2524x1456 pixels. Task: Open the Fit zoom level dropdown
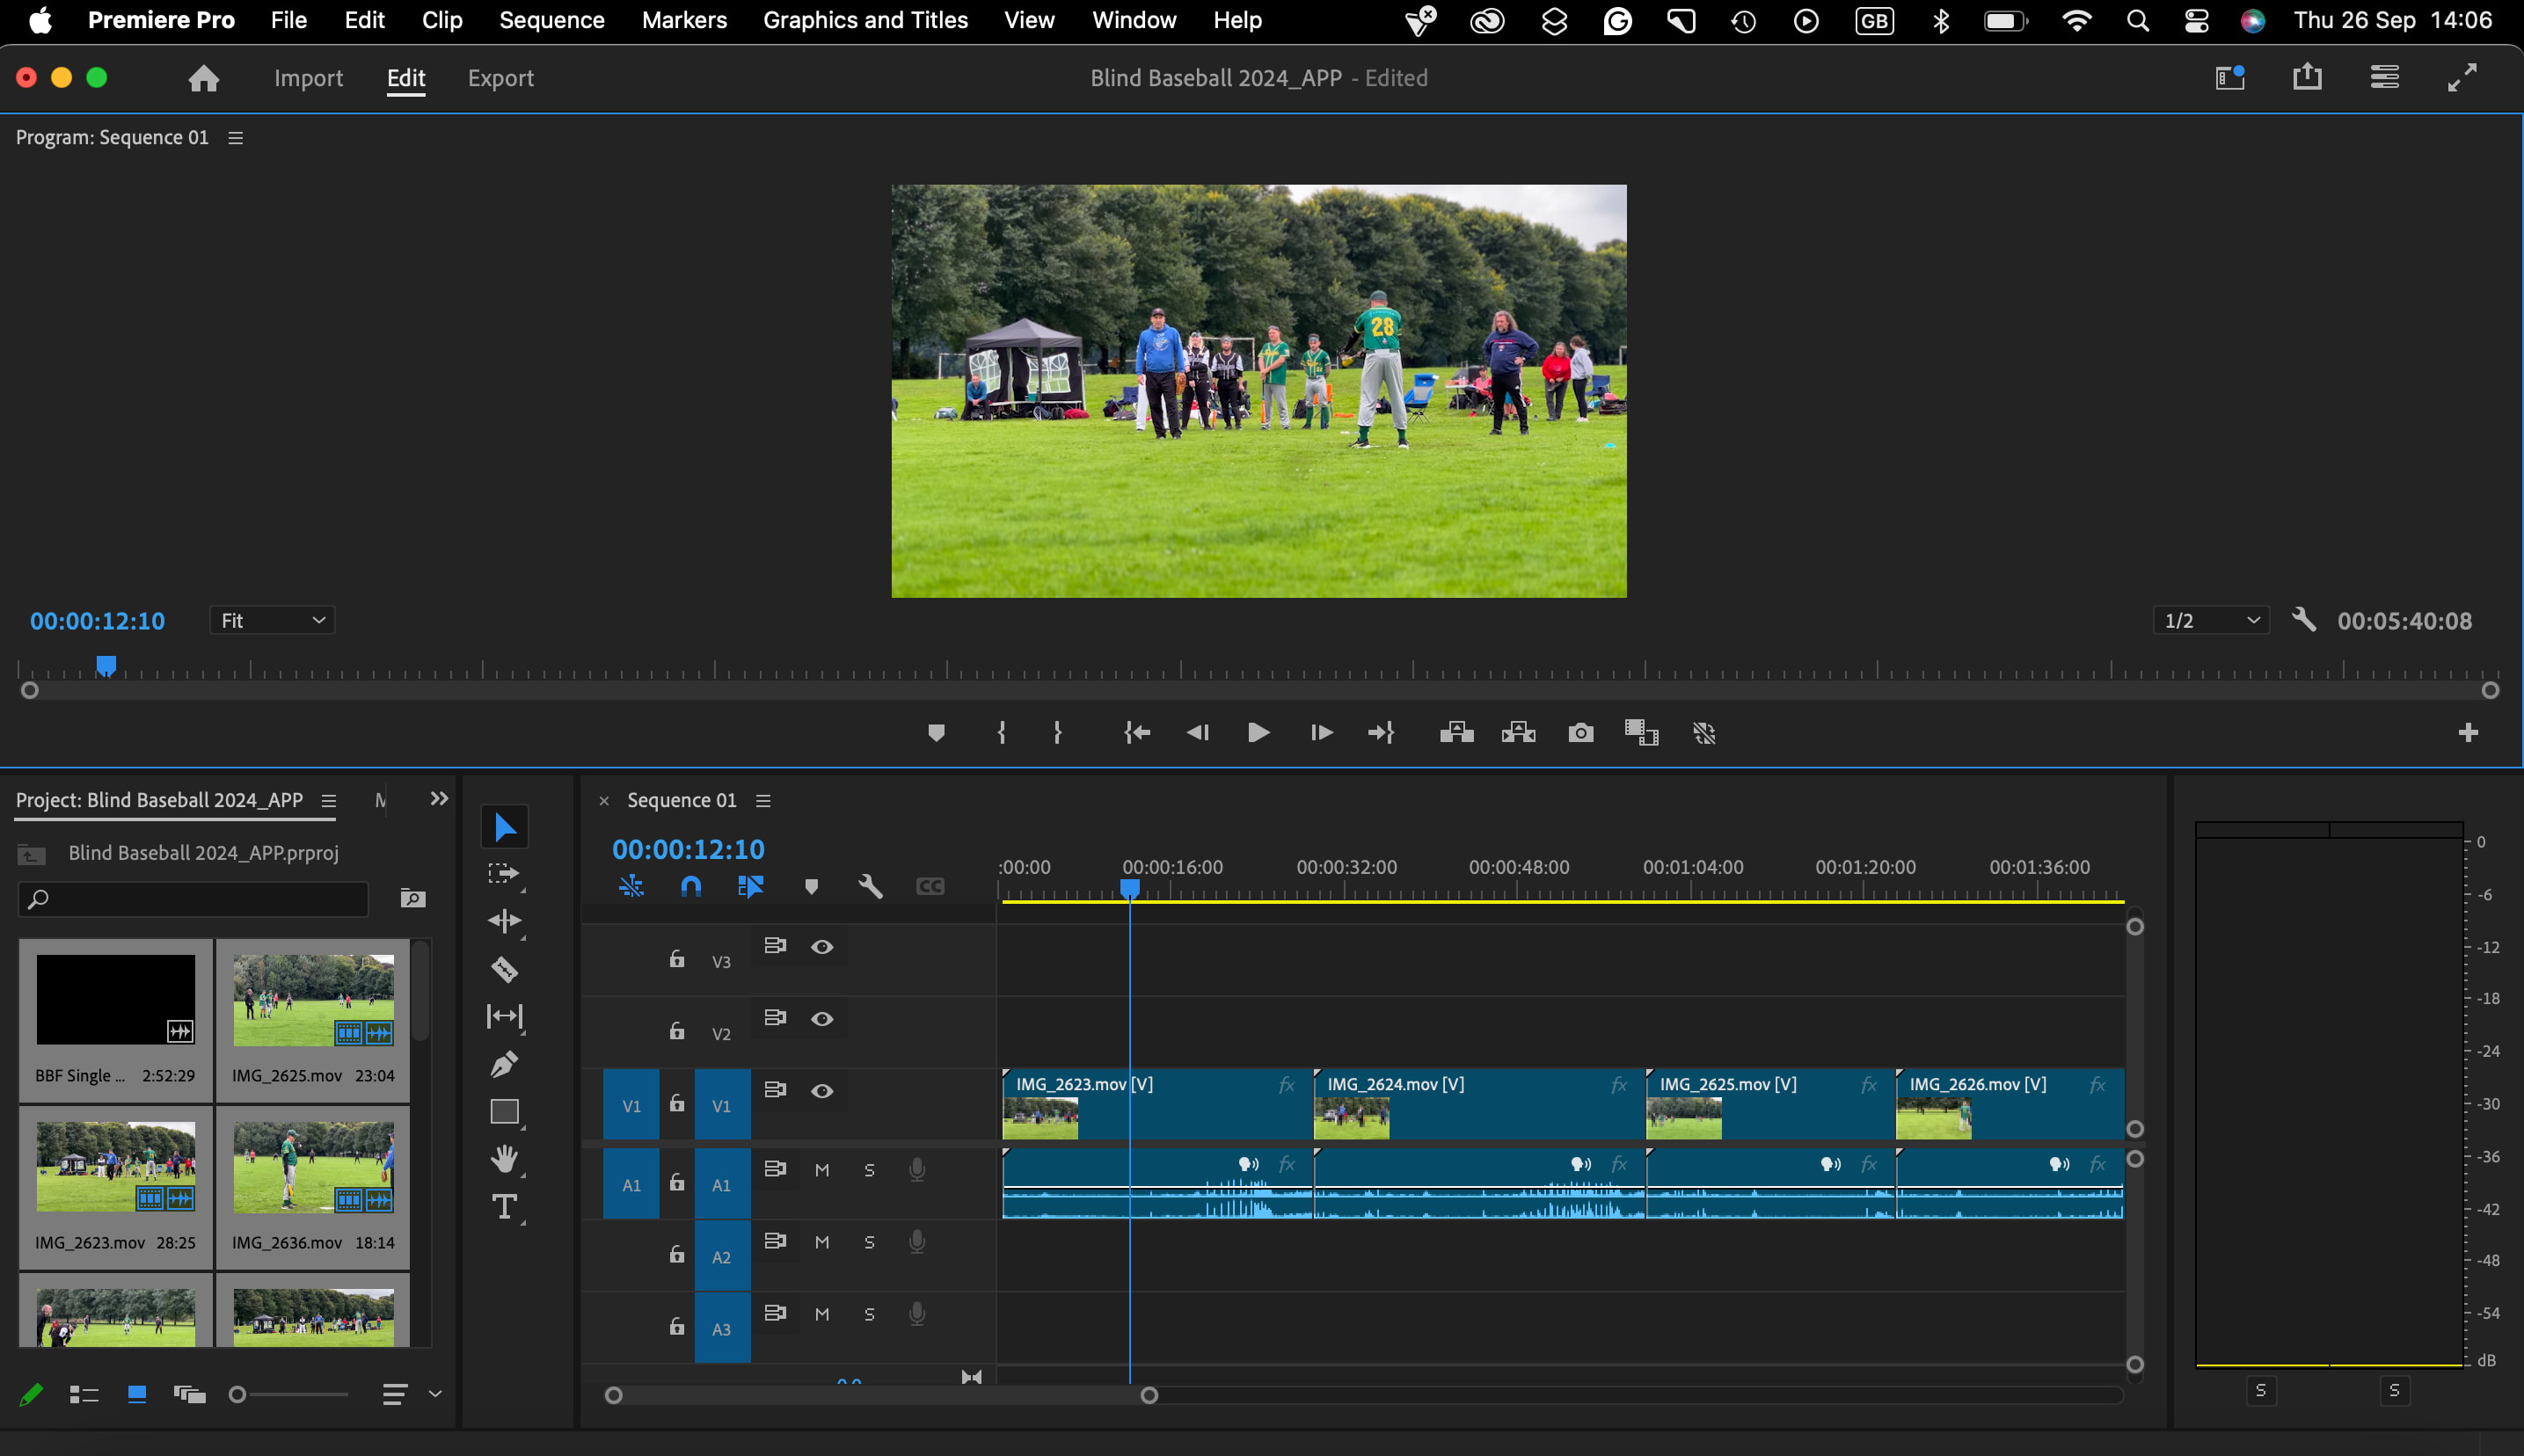pos(272,620)
